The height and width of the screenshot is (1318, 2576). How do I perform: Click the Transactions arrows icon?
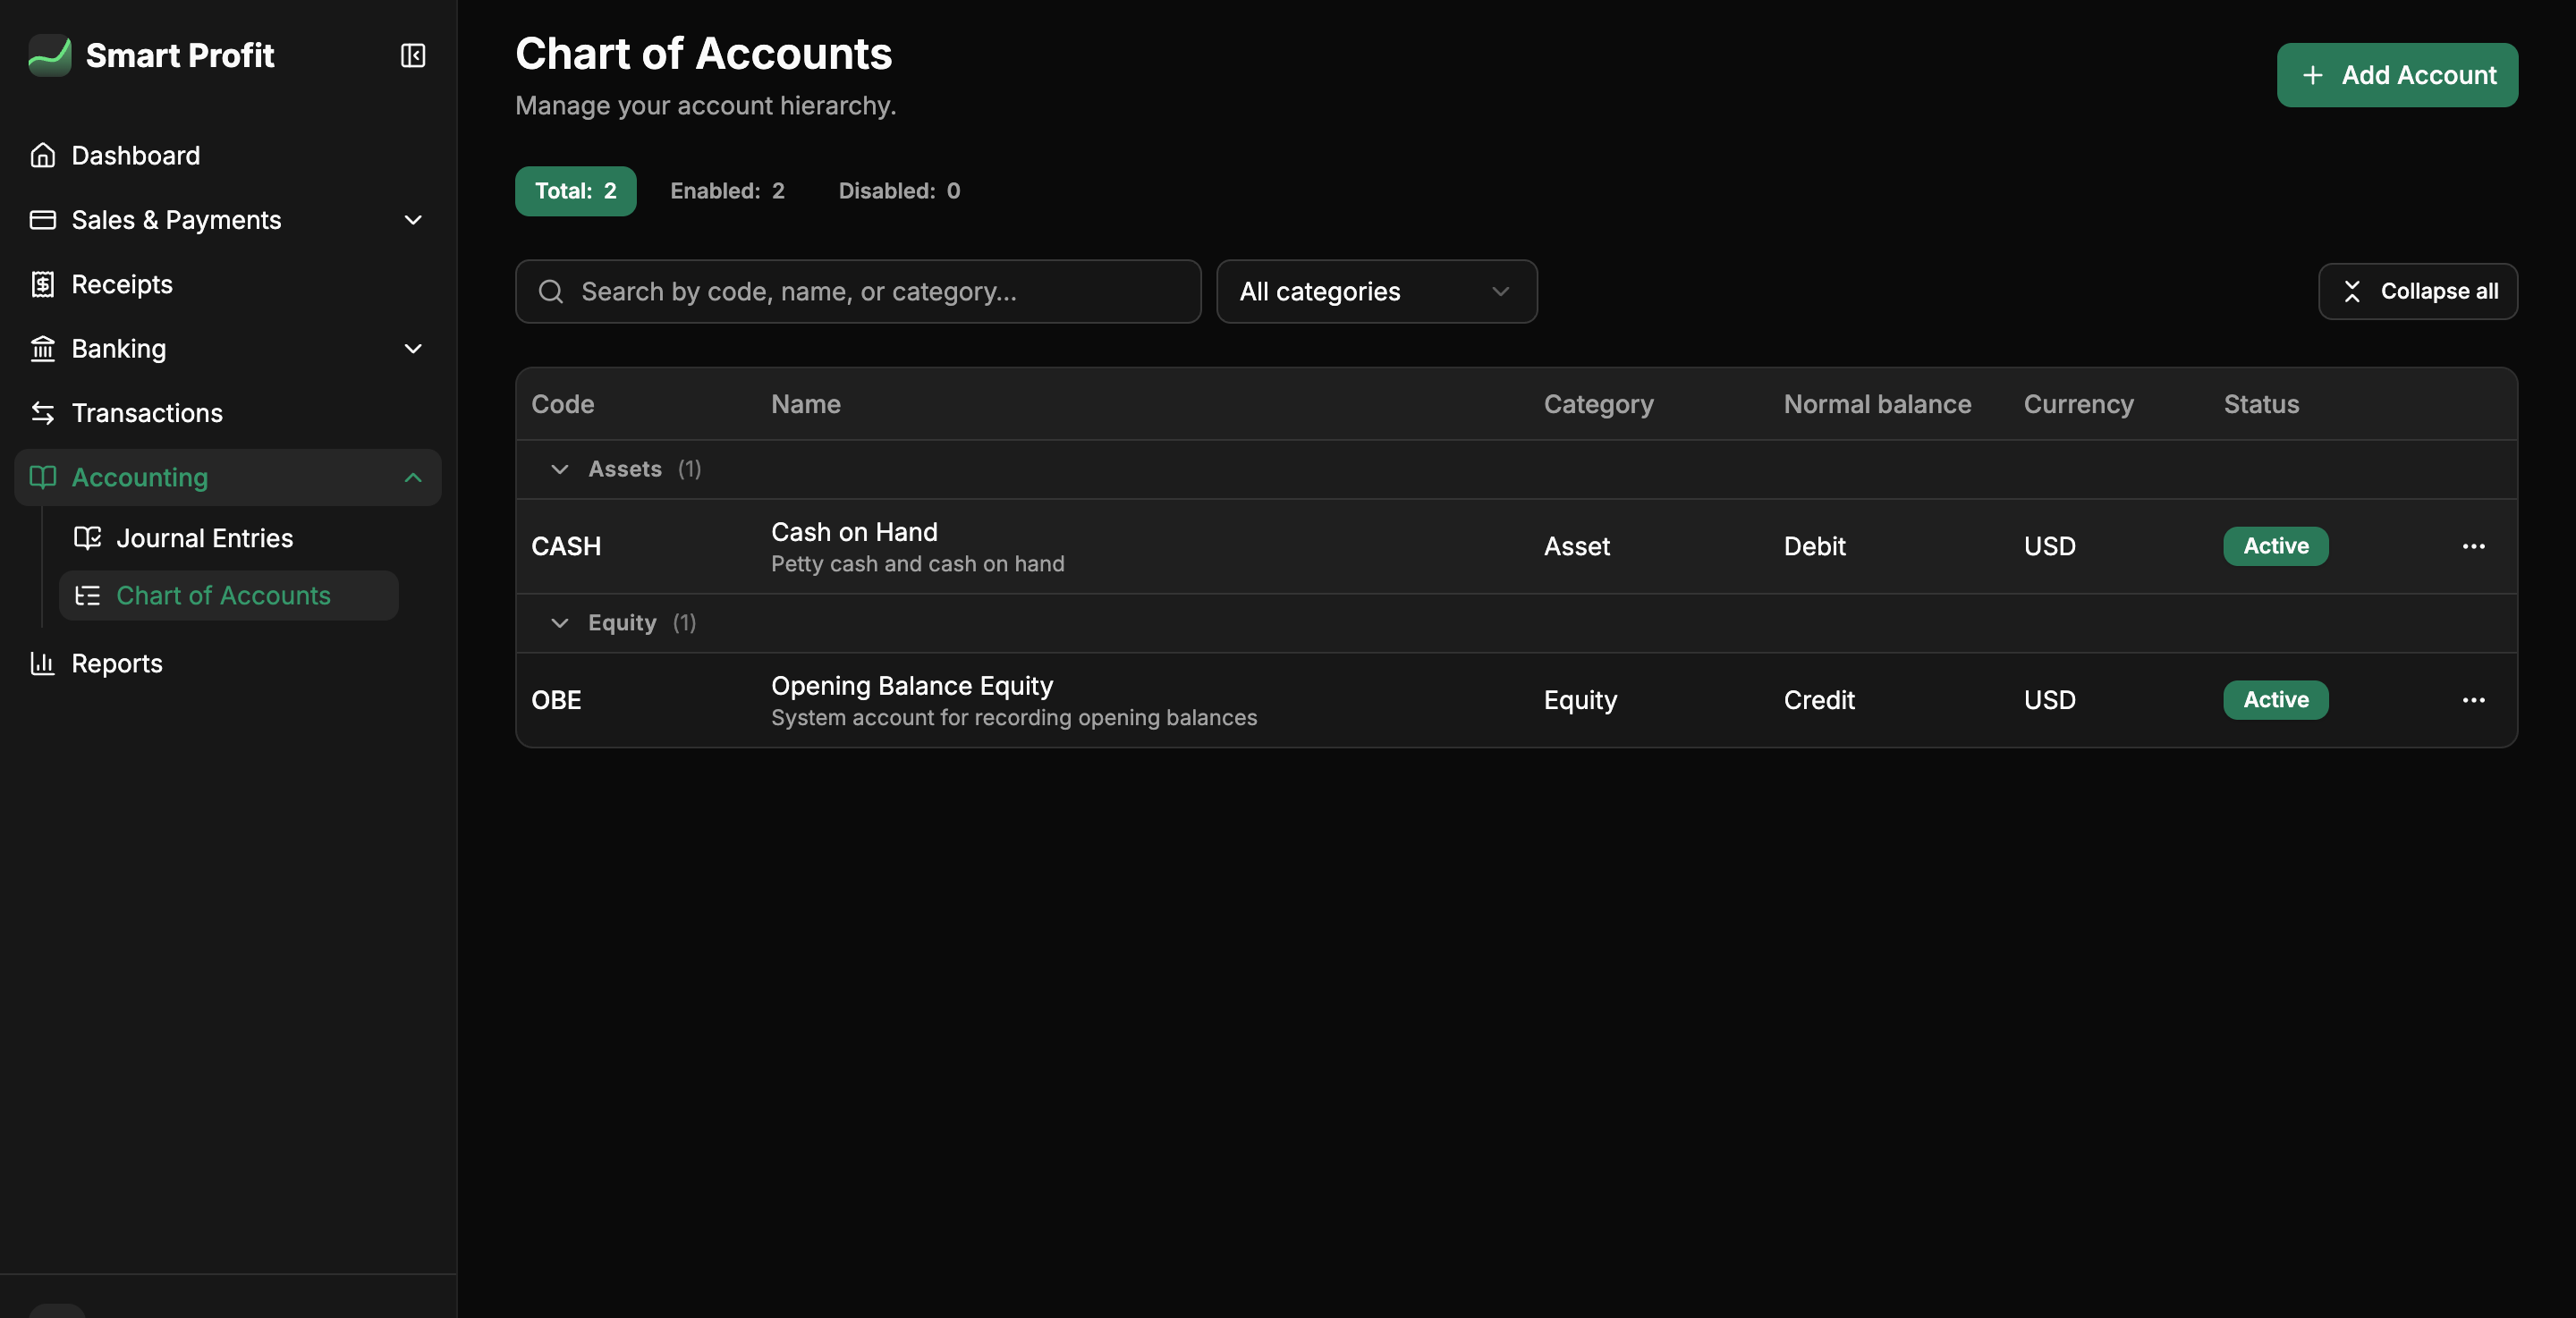point(42,413)
